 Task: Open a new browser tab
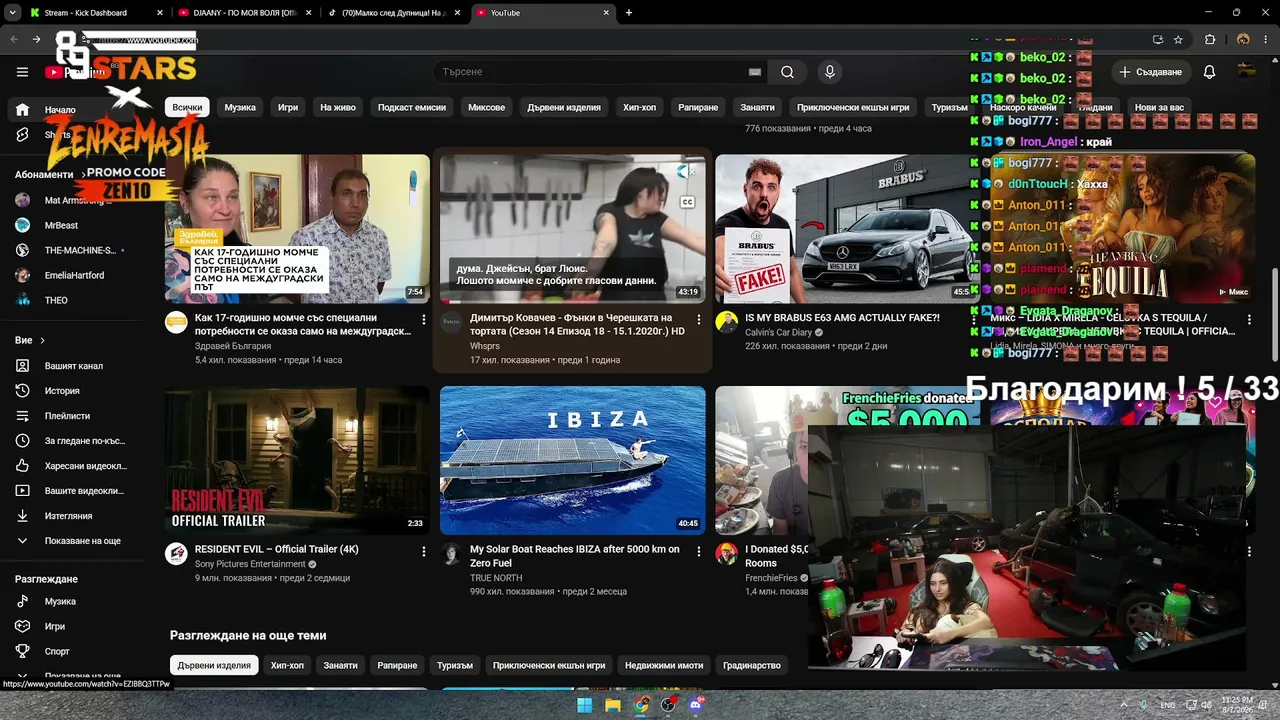628,13
